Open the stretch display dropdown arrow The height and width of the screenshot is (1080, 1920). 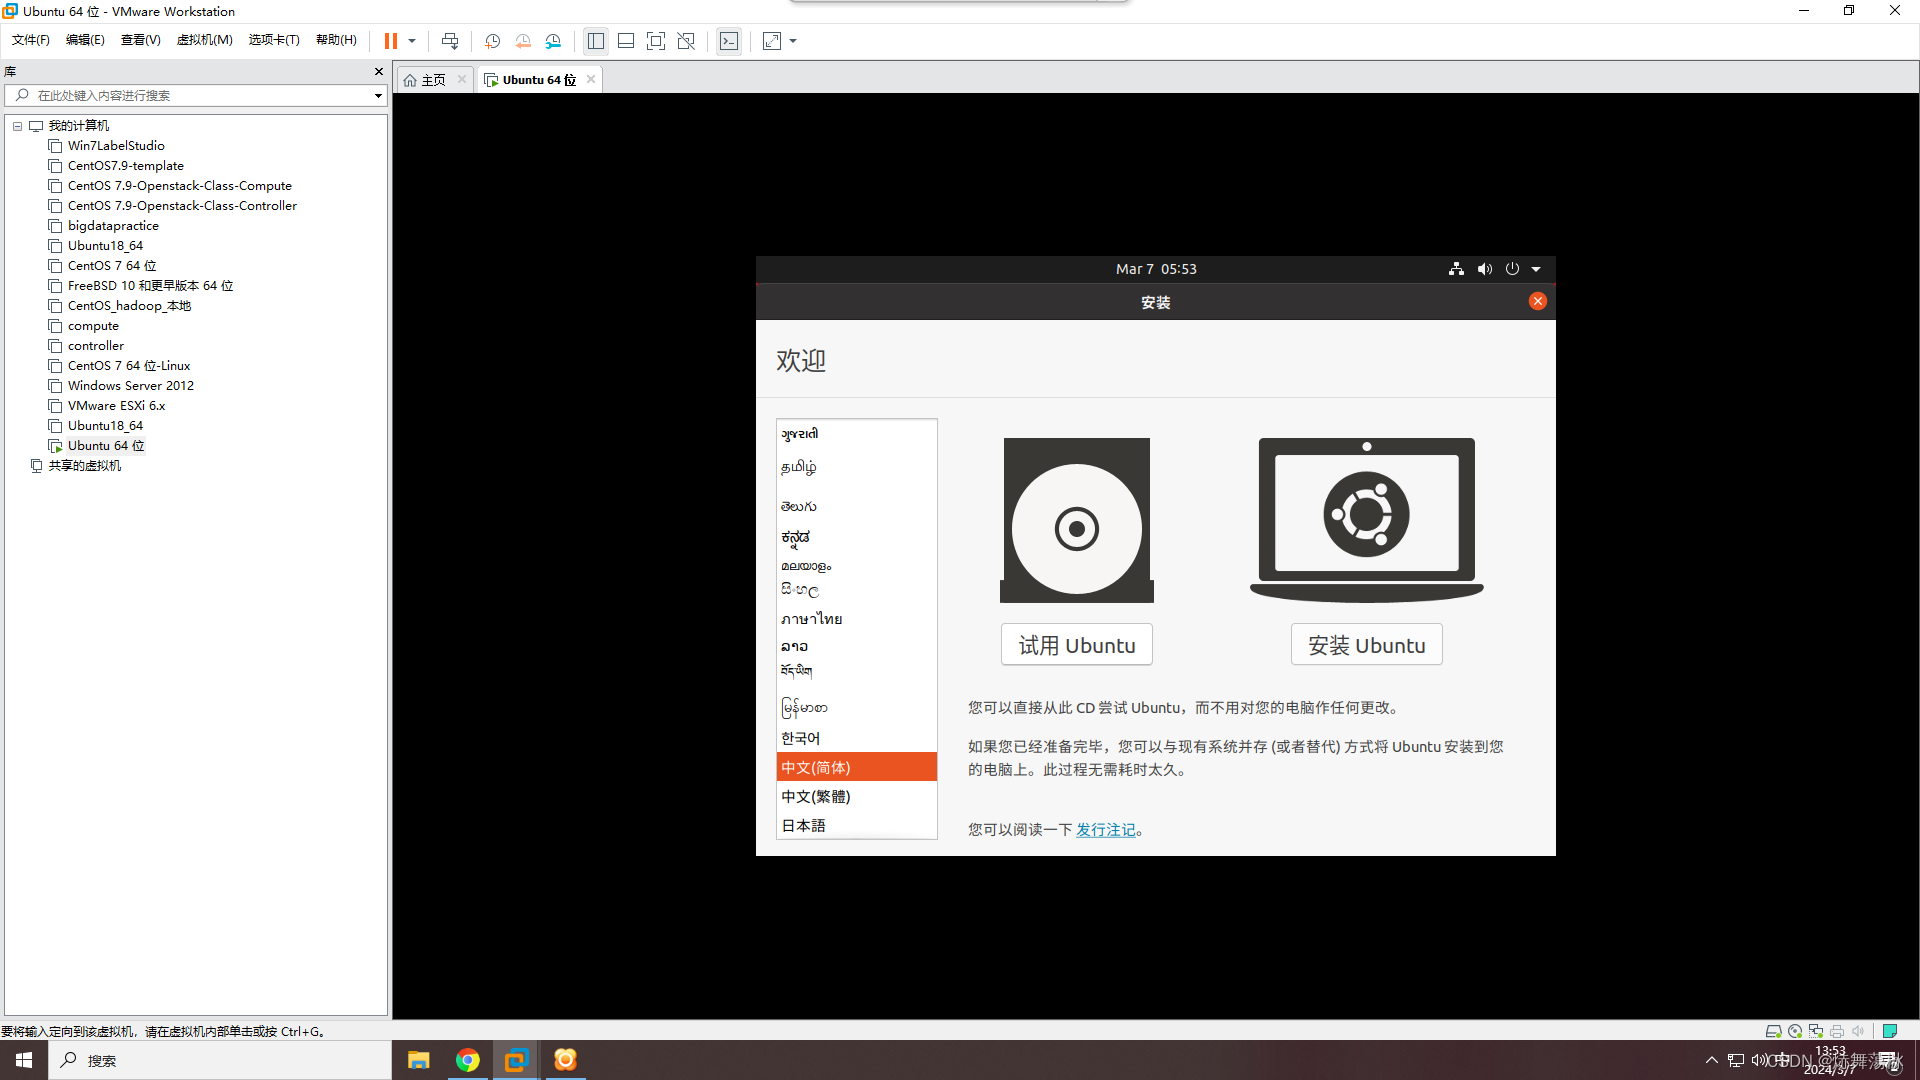(x=793, y=41)
